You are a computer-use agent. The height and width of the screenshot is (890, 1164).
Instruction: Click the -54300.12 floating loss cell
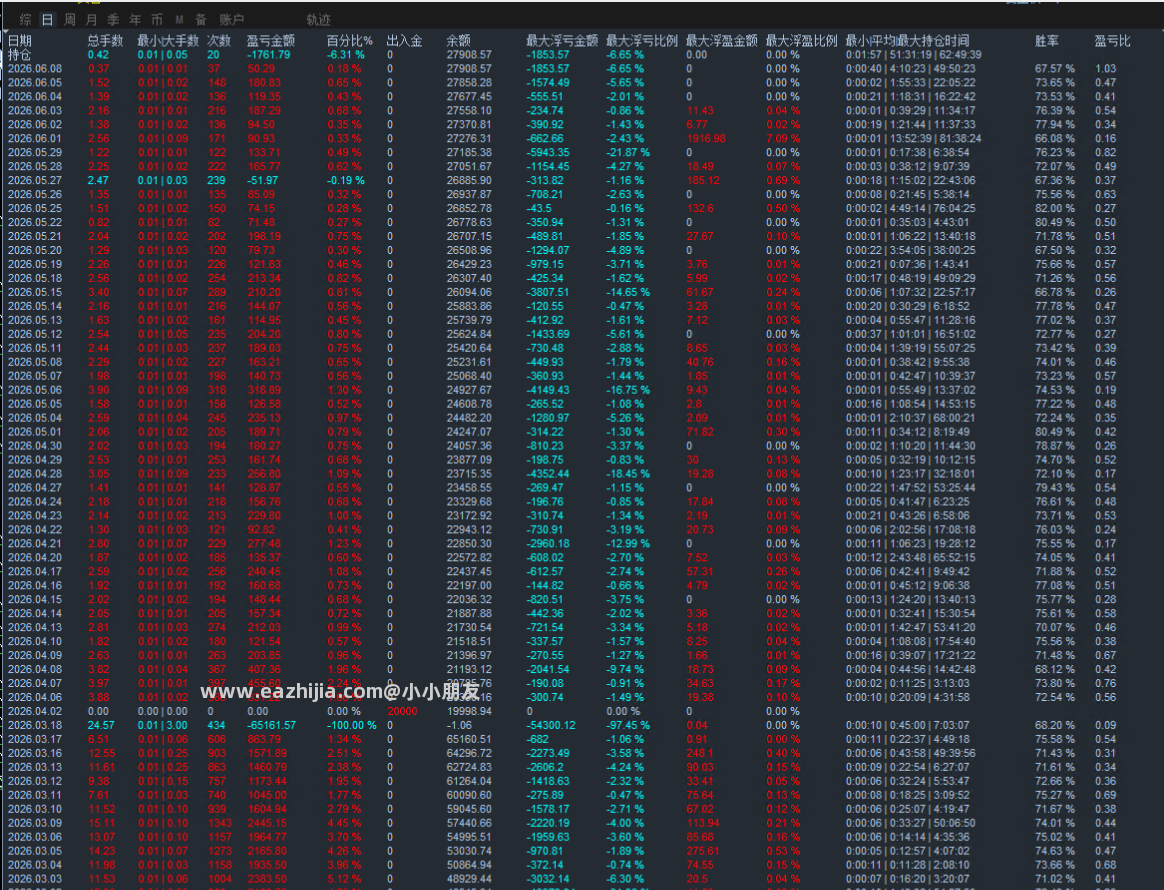(551, 725)
